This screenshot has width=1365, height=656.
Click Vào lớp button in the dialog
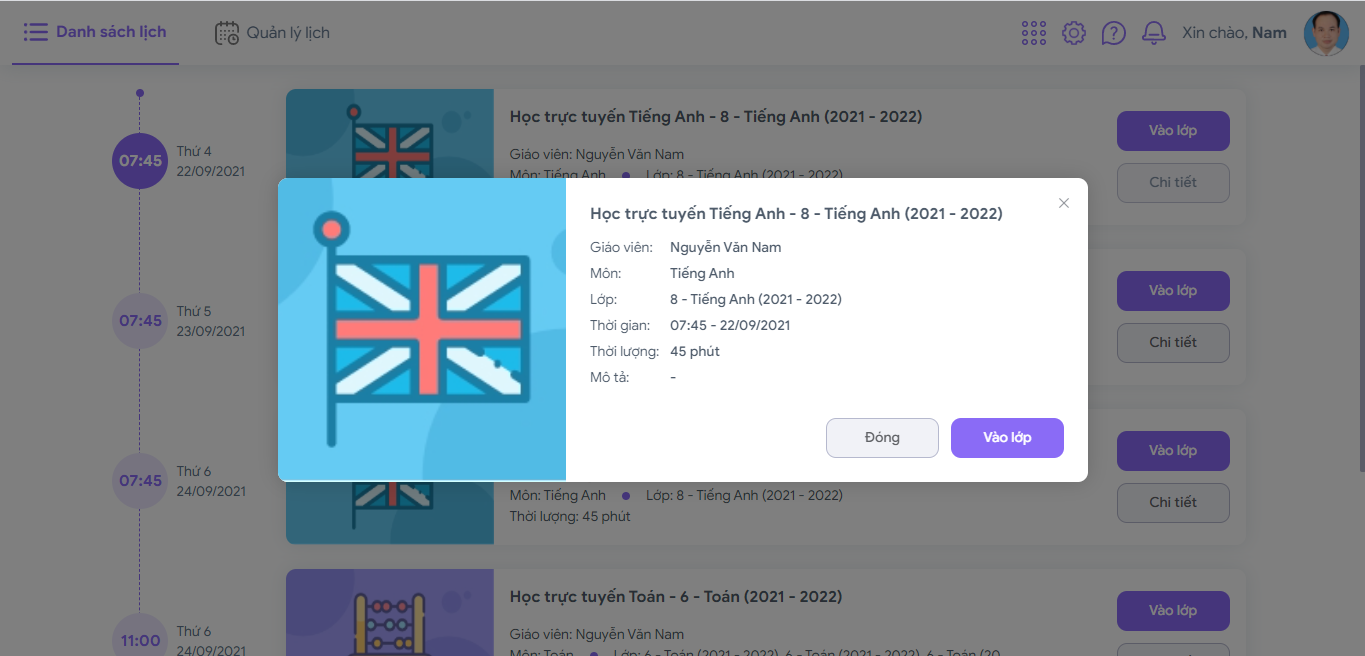(1007, 438)
